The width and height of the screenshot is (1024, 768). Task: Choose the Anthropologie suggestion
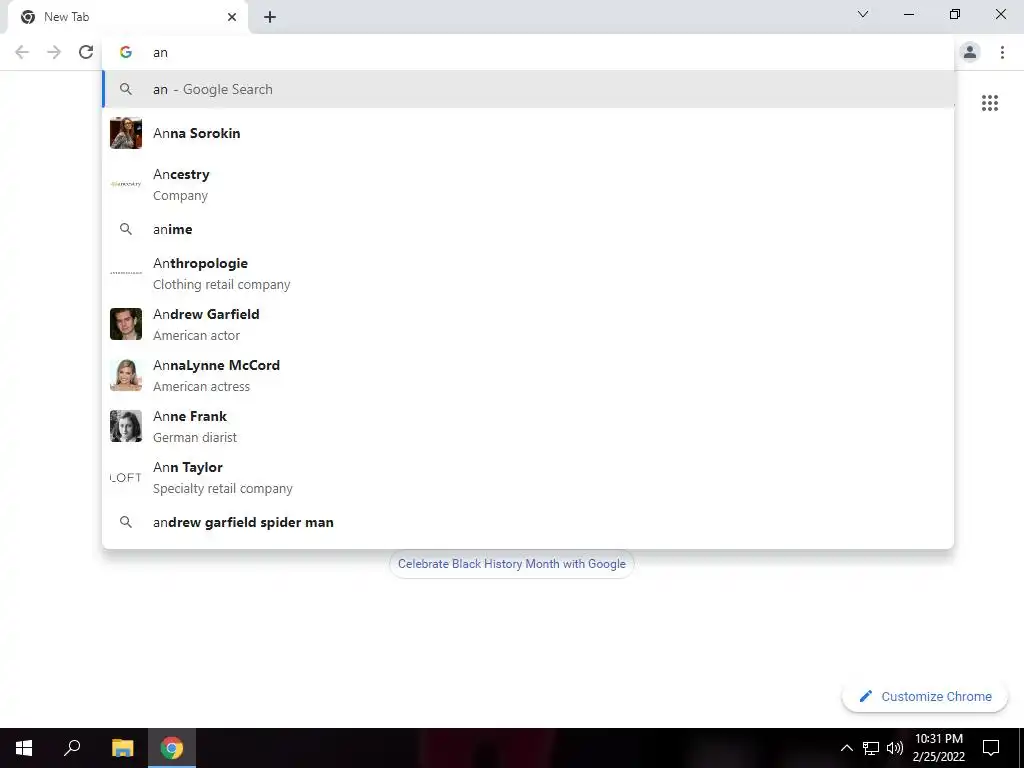(528, 273)
